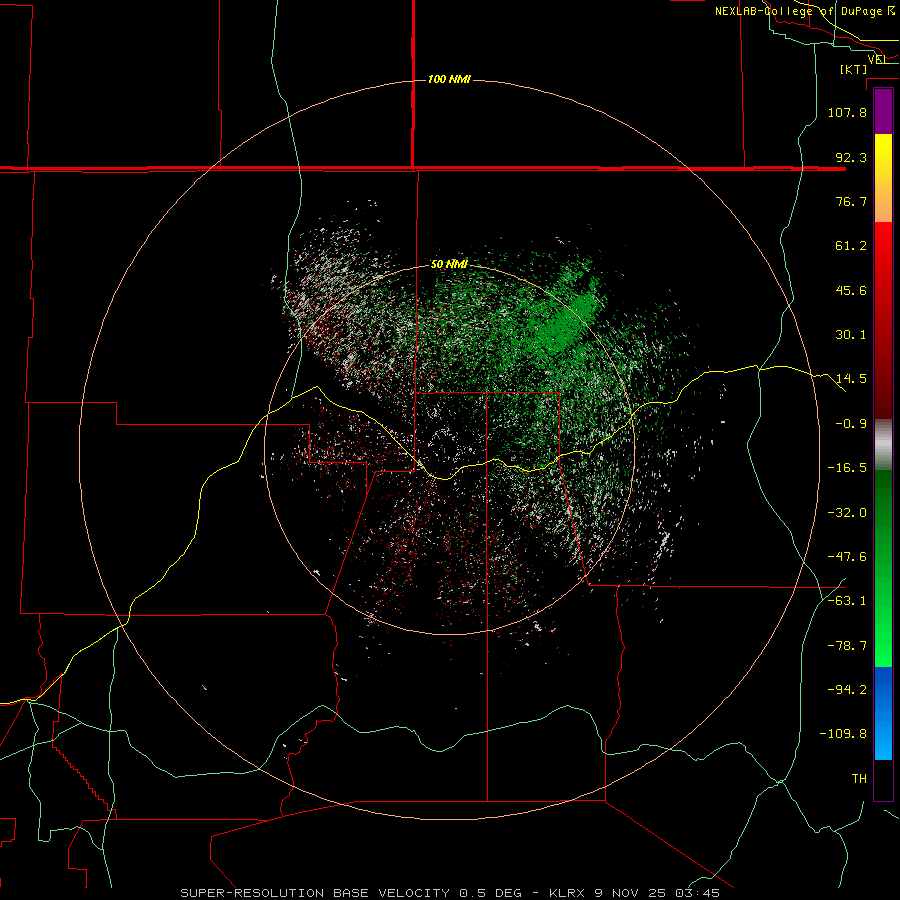Viewport: 900px width, 900px height.
Task: Select the 30.1 scale value
Action: pyautogui.click(x=851, y=335)
